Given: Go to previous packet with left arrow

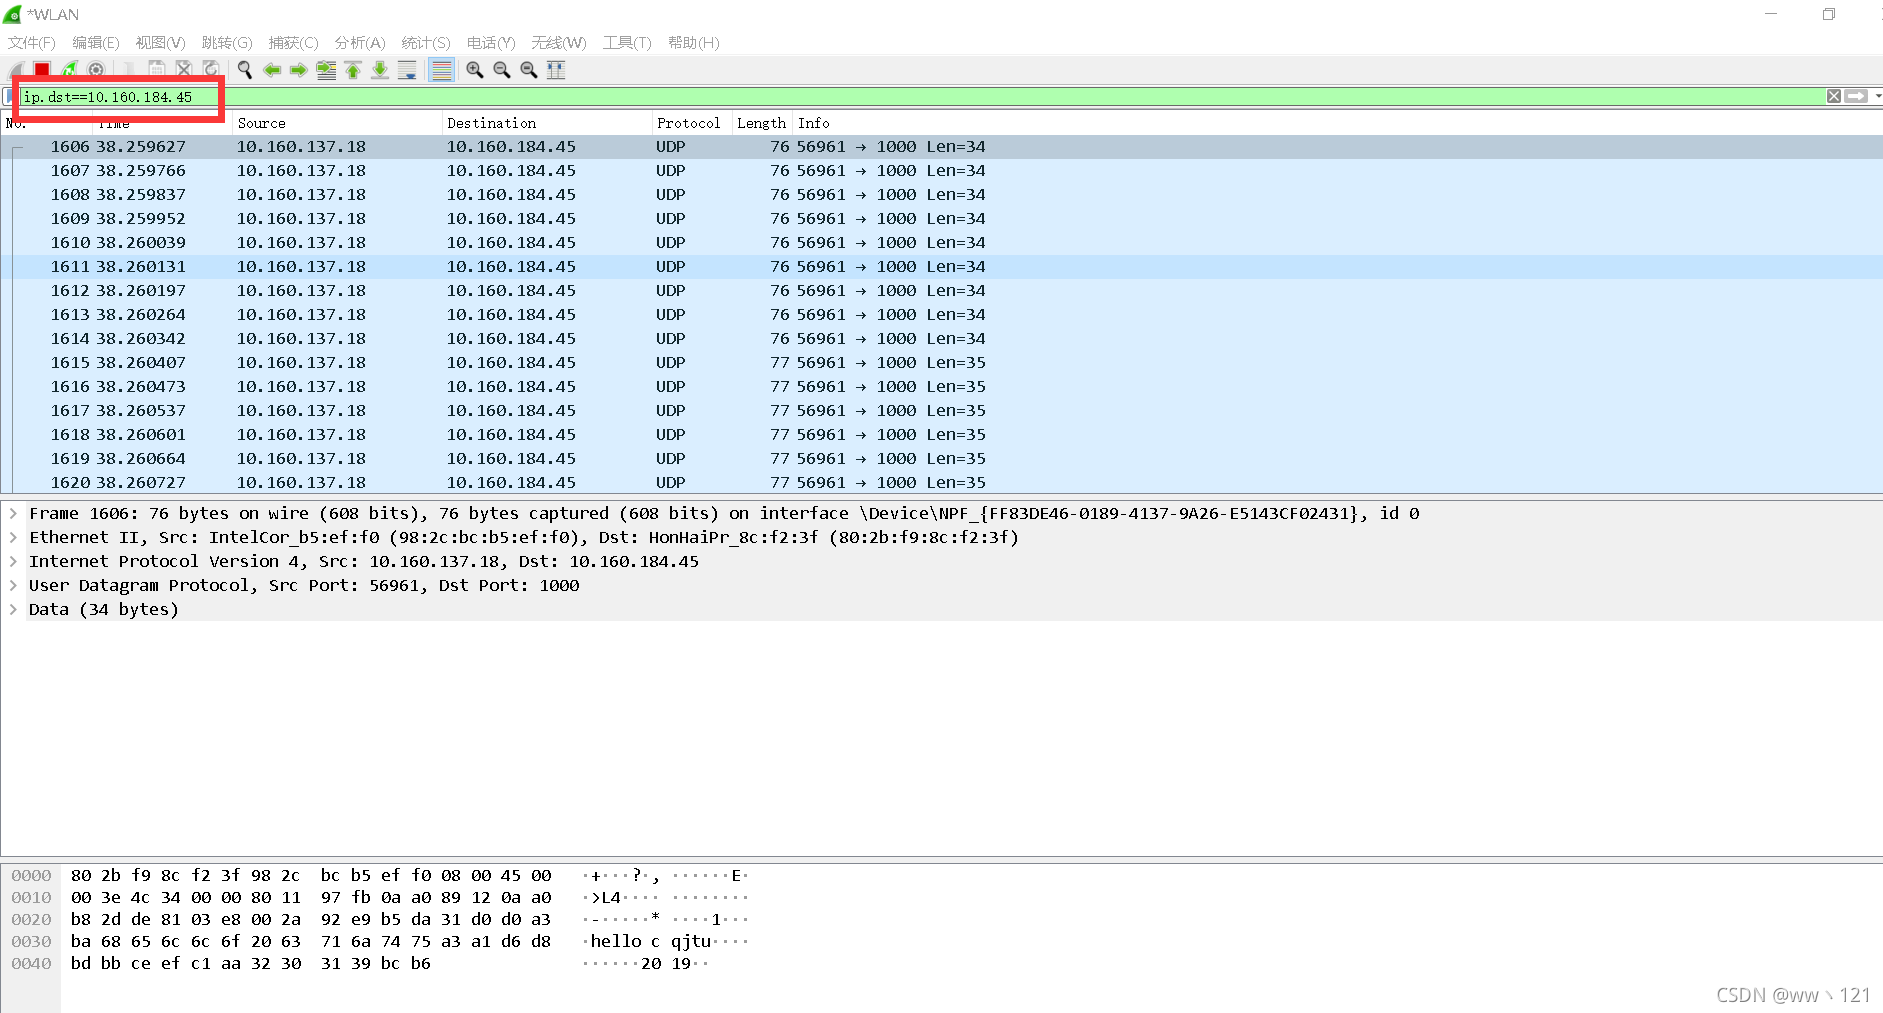Looking at the screenshot, I should pos(272,69).
